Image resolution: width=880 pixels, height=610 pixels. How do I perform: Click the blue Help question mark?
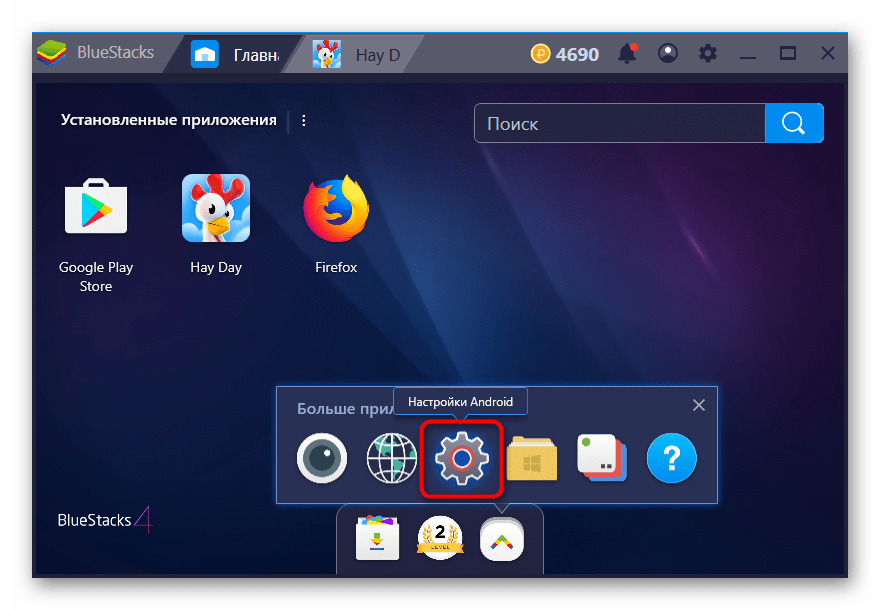tap(671, 459)
